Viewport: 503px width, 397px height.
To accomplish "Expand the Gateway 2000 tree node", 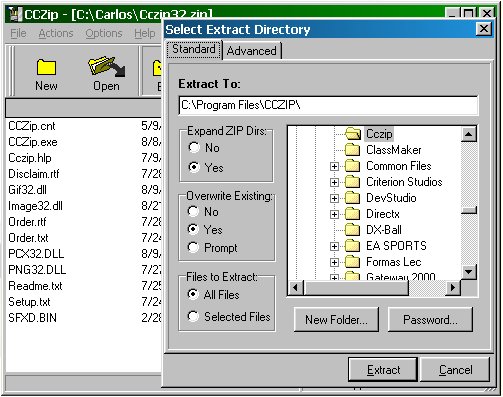I will 334,277.
